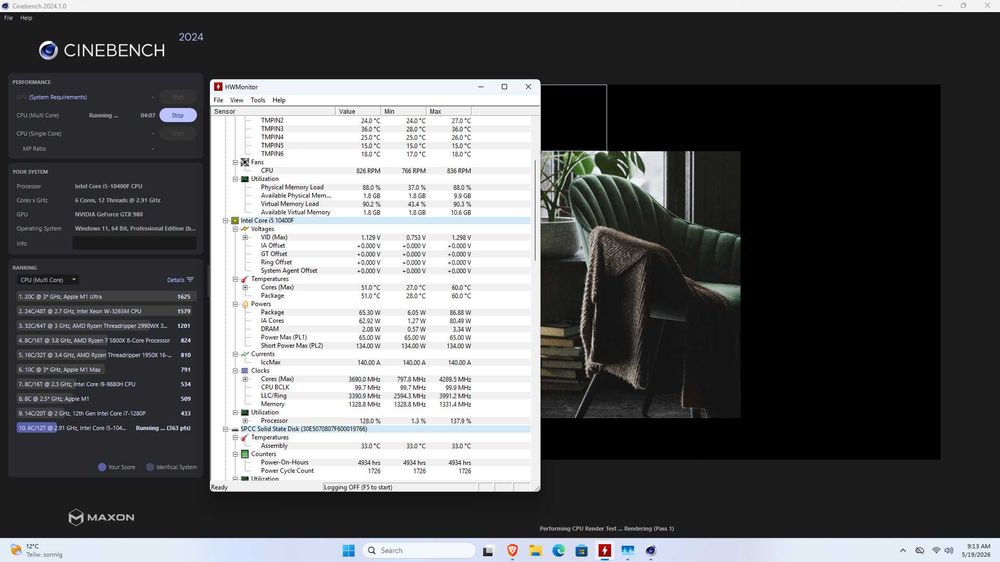Click the Sensor column header
This screenshot has width=1000, height=562.
[x=274, y=112]
